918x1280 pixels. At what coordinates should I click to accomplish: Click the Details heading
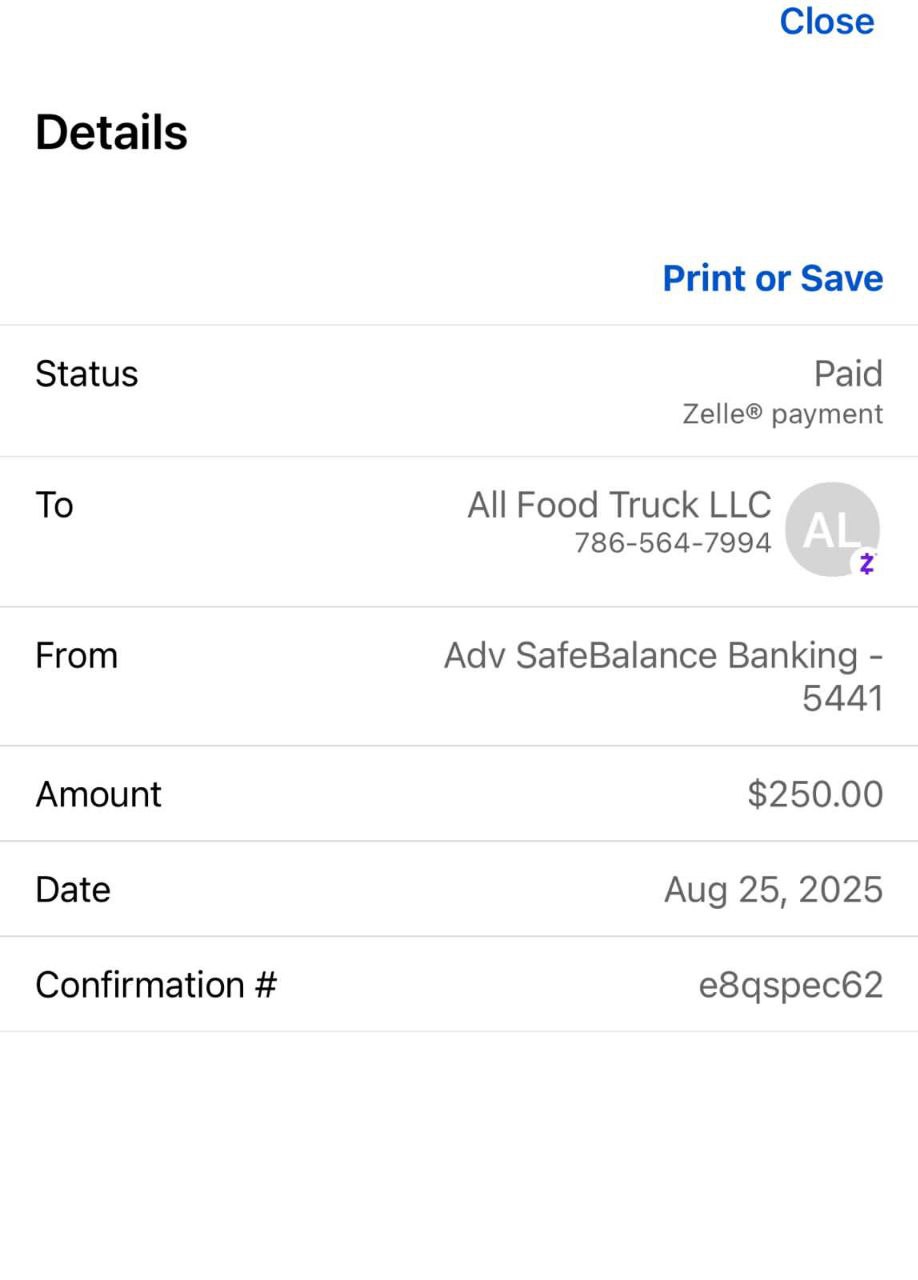tap(111, 132)
